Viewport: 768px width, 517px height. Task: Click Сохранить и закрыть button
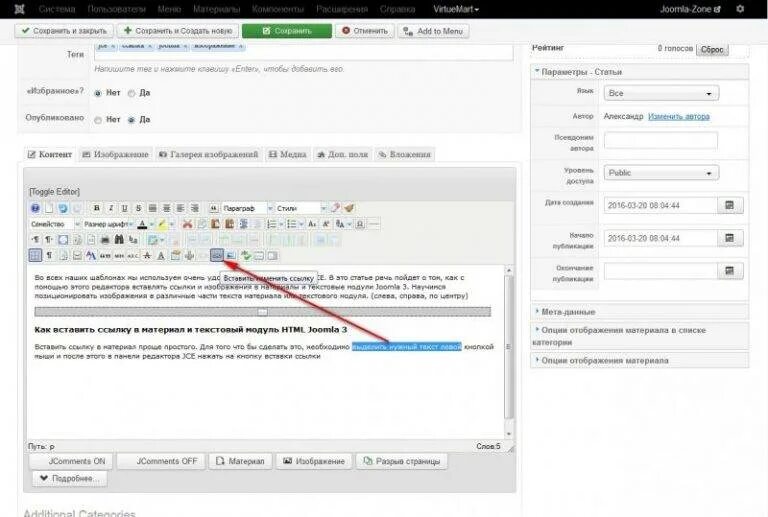[64, 31]
